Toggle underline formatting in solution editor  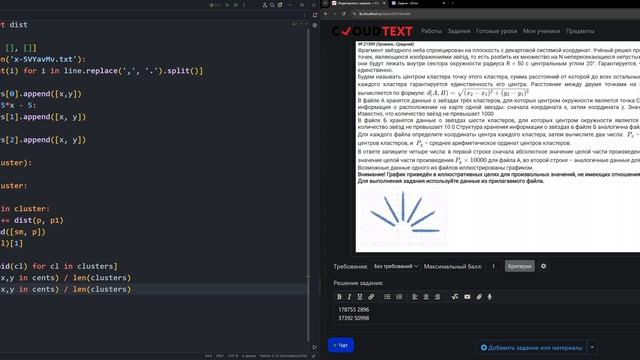pos(360,297)
